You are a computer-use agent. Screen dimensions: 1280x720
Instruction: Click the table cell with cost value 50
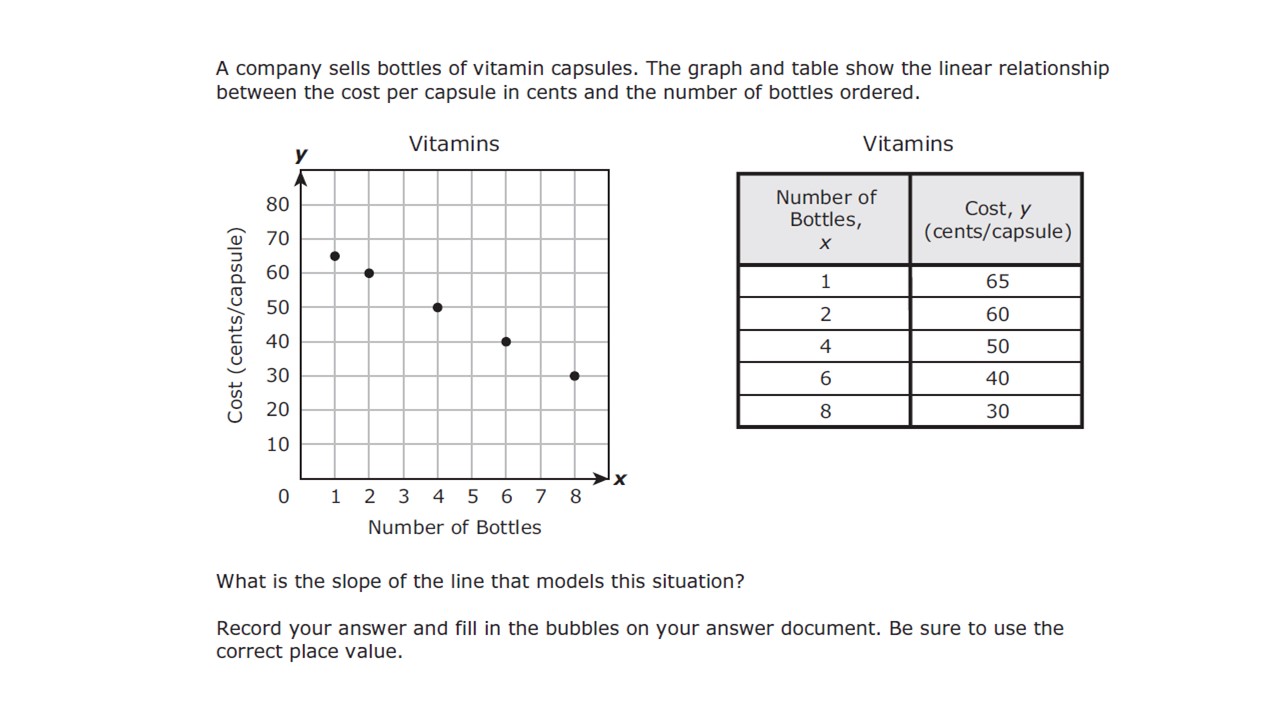(x=997, y=346)
